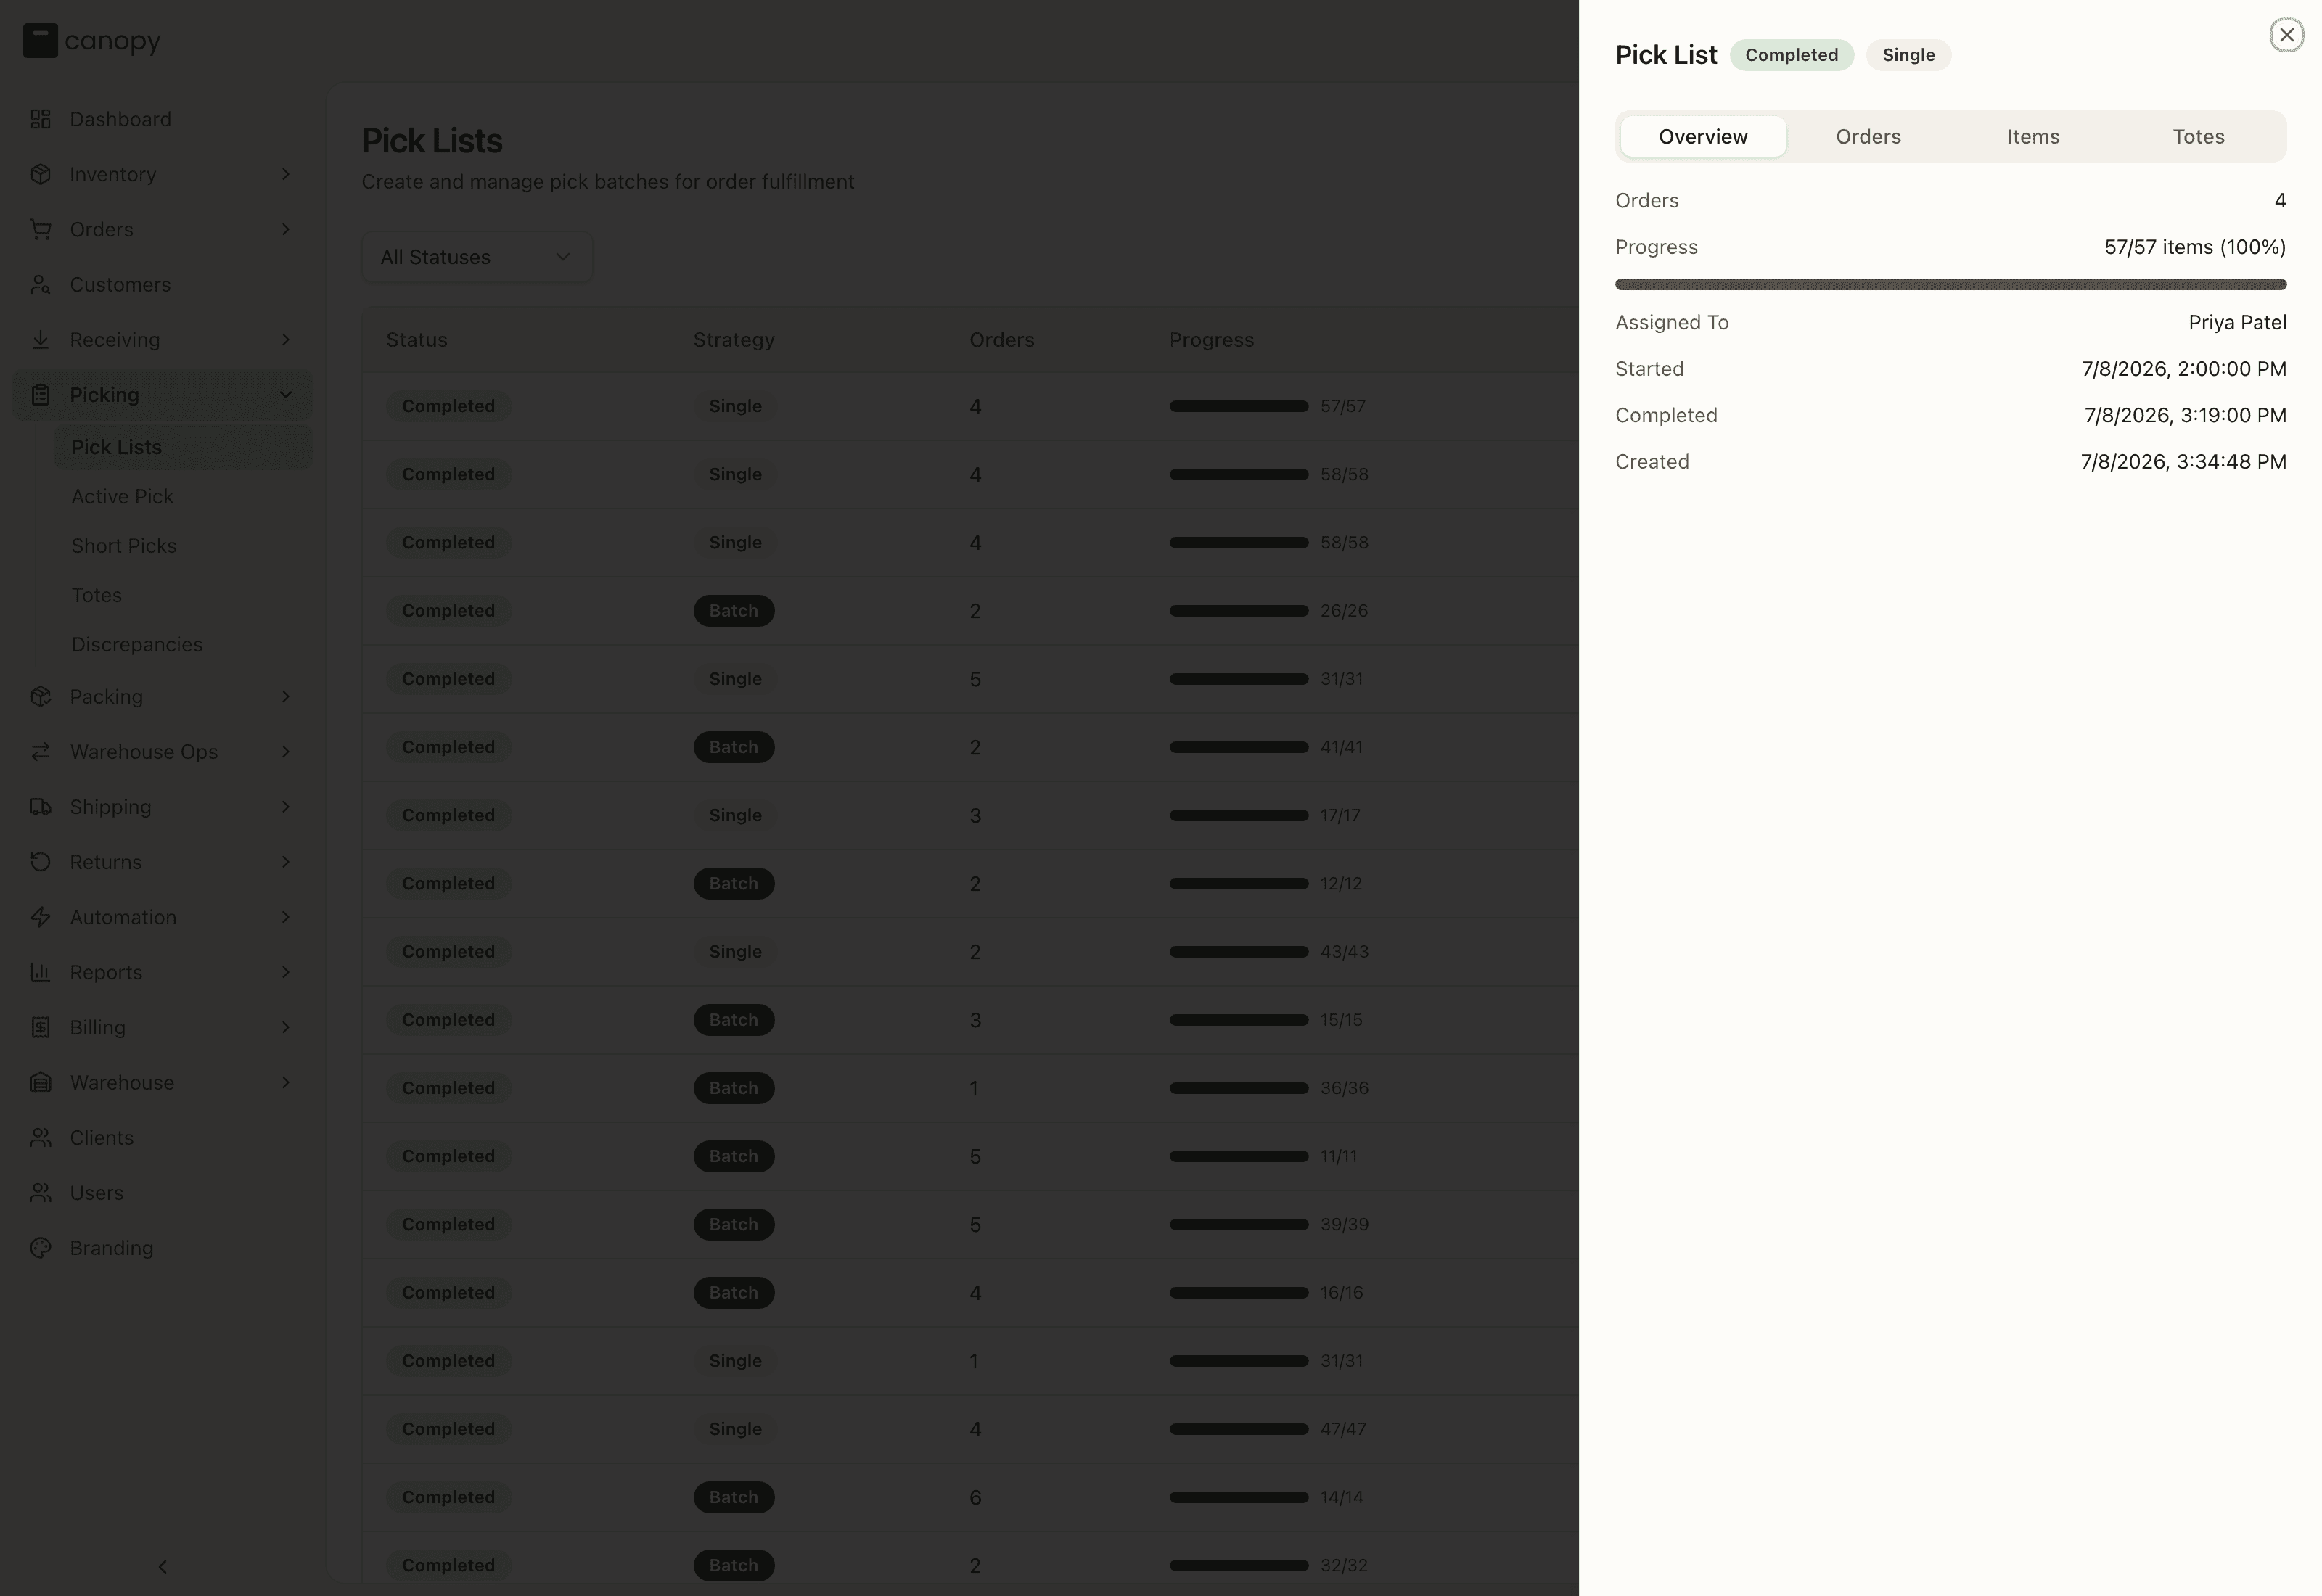This screenshot has width=2322, height=1596.
Task: Expand the Shipping submenu chevron
Action: 285,806
